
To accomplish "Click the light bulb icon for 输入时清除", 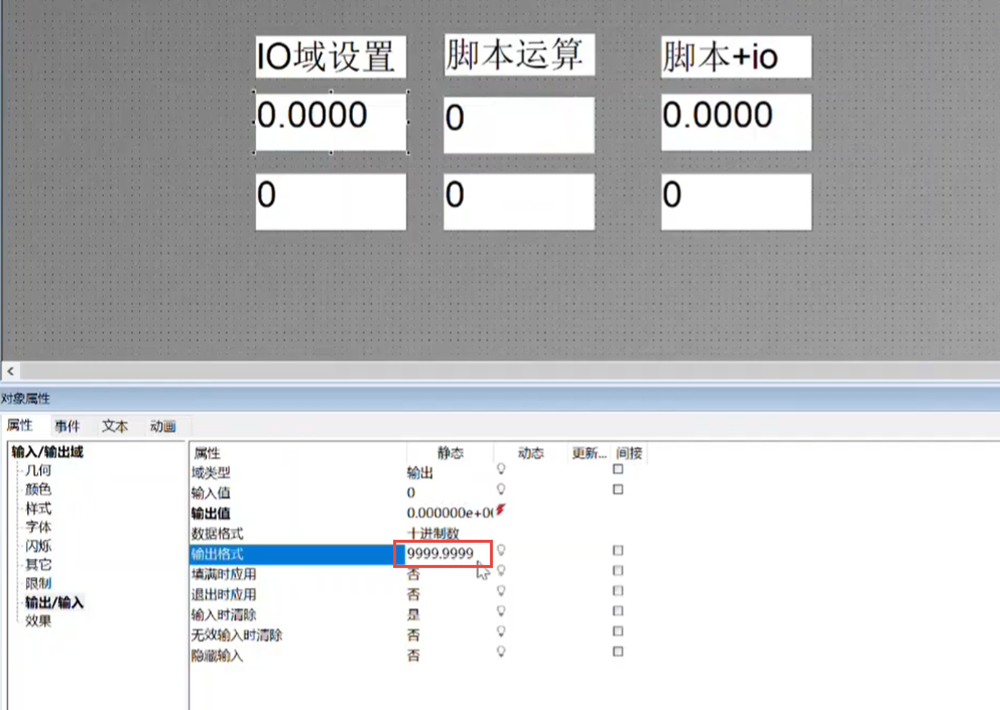I will 501,612.
